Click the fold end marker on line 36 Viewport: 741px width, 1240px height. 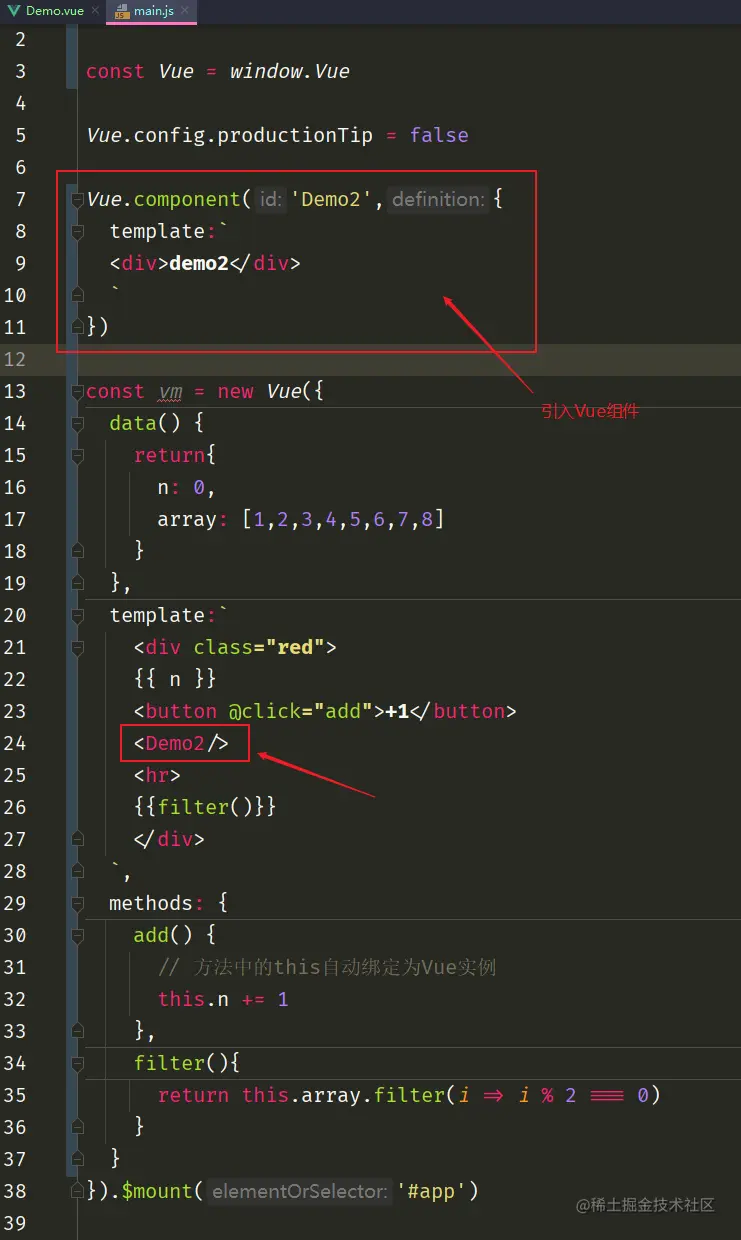[78, 1127]
